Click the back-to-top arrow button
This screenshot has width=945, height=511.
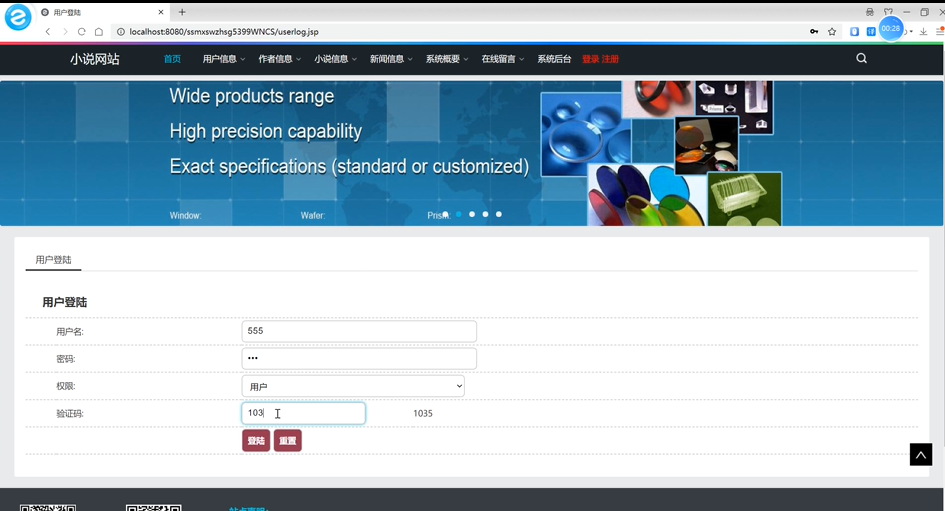tap(921, 455)
